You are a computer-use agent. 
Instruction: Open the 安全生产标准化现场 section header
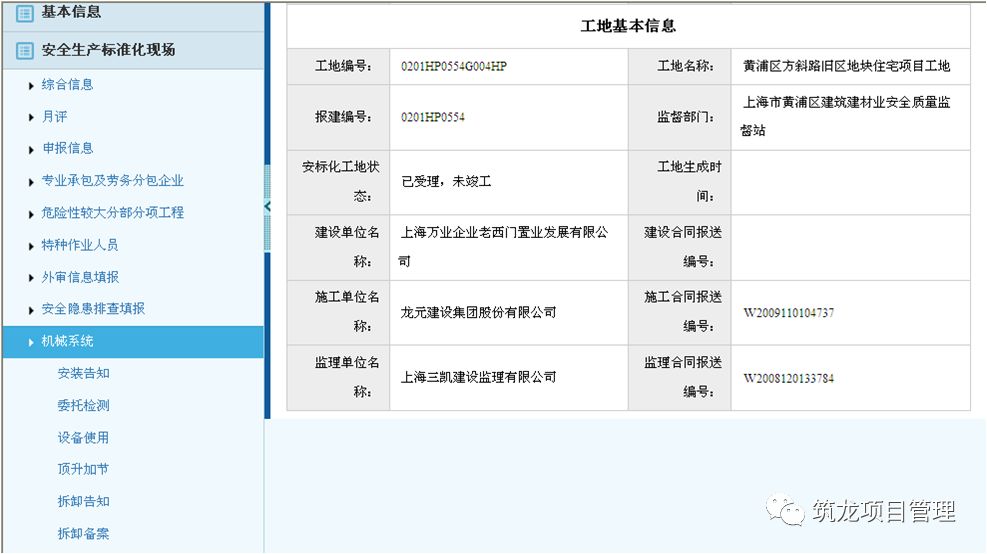click(x=133, y=50)
